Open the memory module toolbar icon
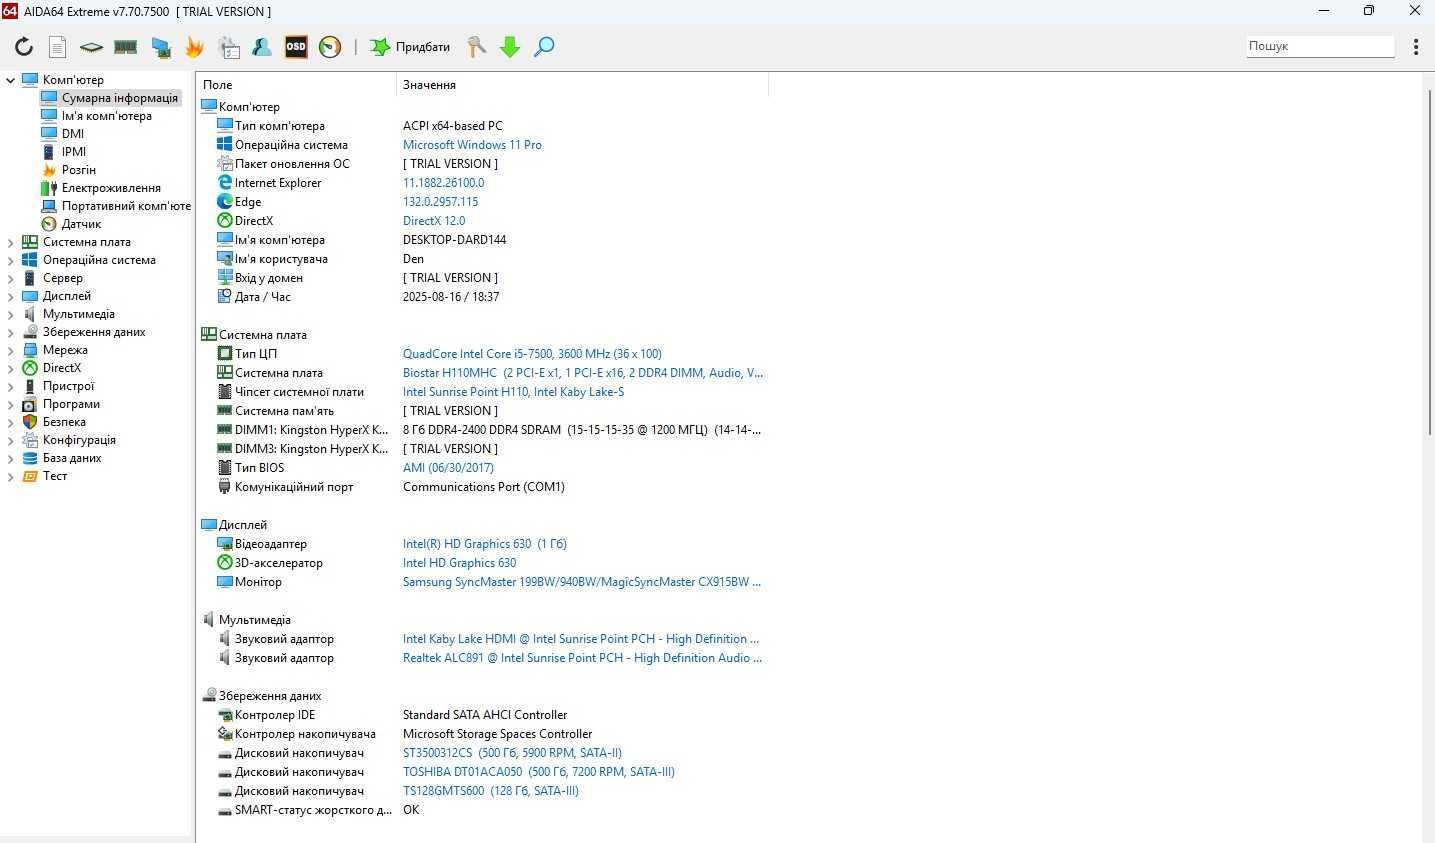 point(125,47)
